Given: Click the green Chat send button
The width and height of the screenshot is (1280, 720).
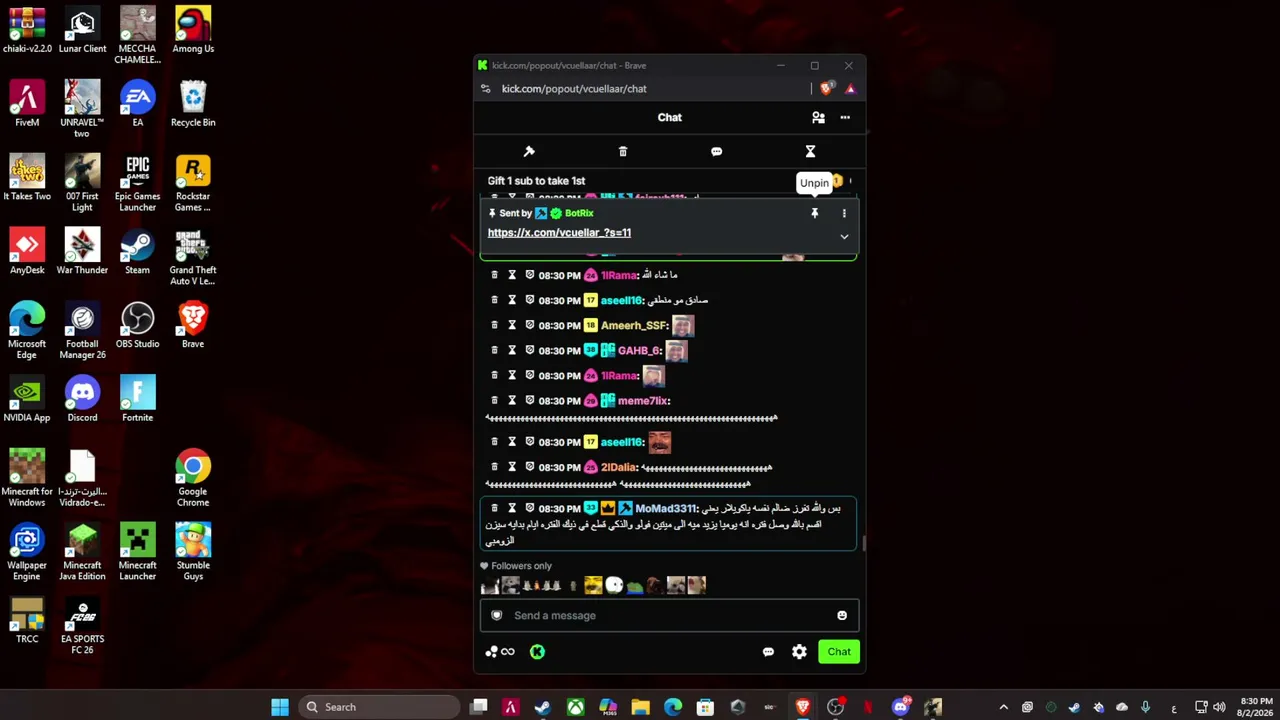Looking at the screenshot, I should point(838,652).
